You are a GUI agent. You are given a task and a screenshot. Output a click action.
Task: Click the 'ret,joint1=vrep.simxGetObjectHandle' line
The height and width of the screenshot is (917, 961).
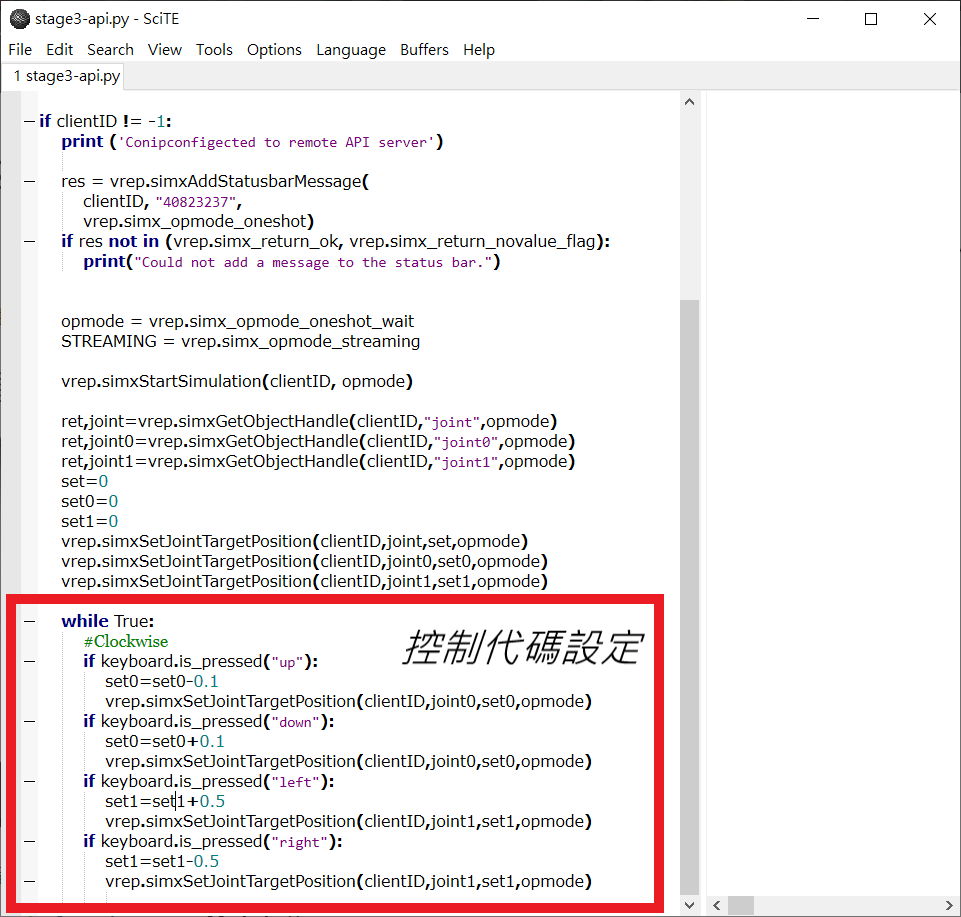coord(318,462)
